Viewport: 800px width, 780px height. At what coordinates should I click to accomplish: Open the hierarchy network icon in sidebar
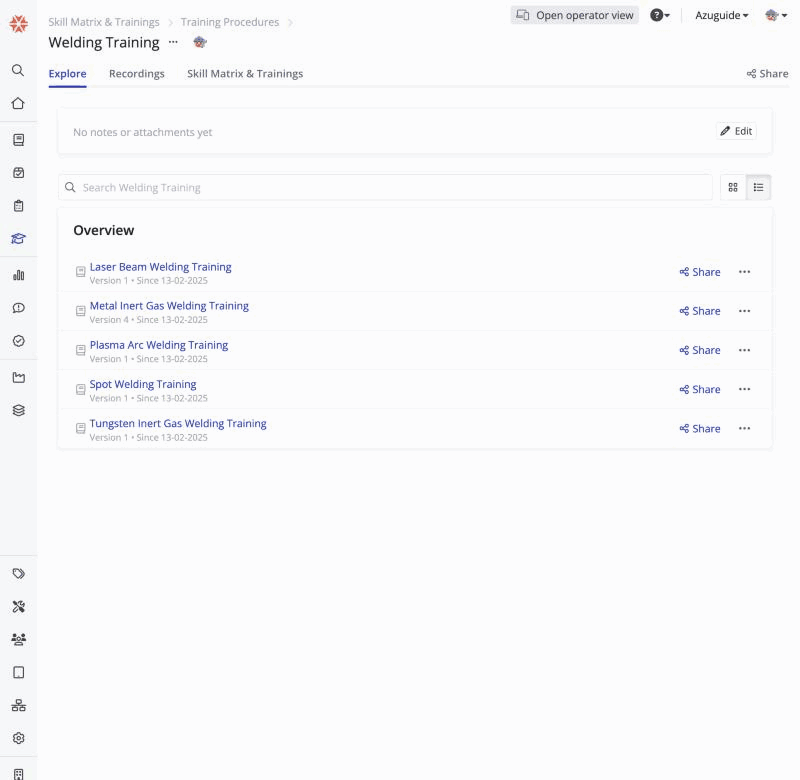(x=18, y=705)
